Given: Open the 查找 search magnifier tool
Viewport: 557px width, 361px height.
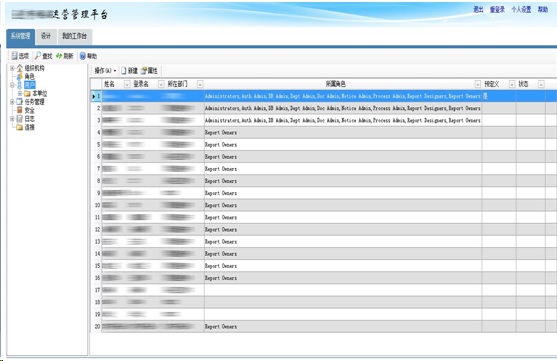Looking at the screenshot, I should click(x=38, y=56).
